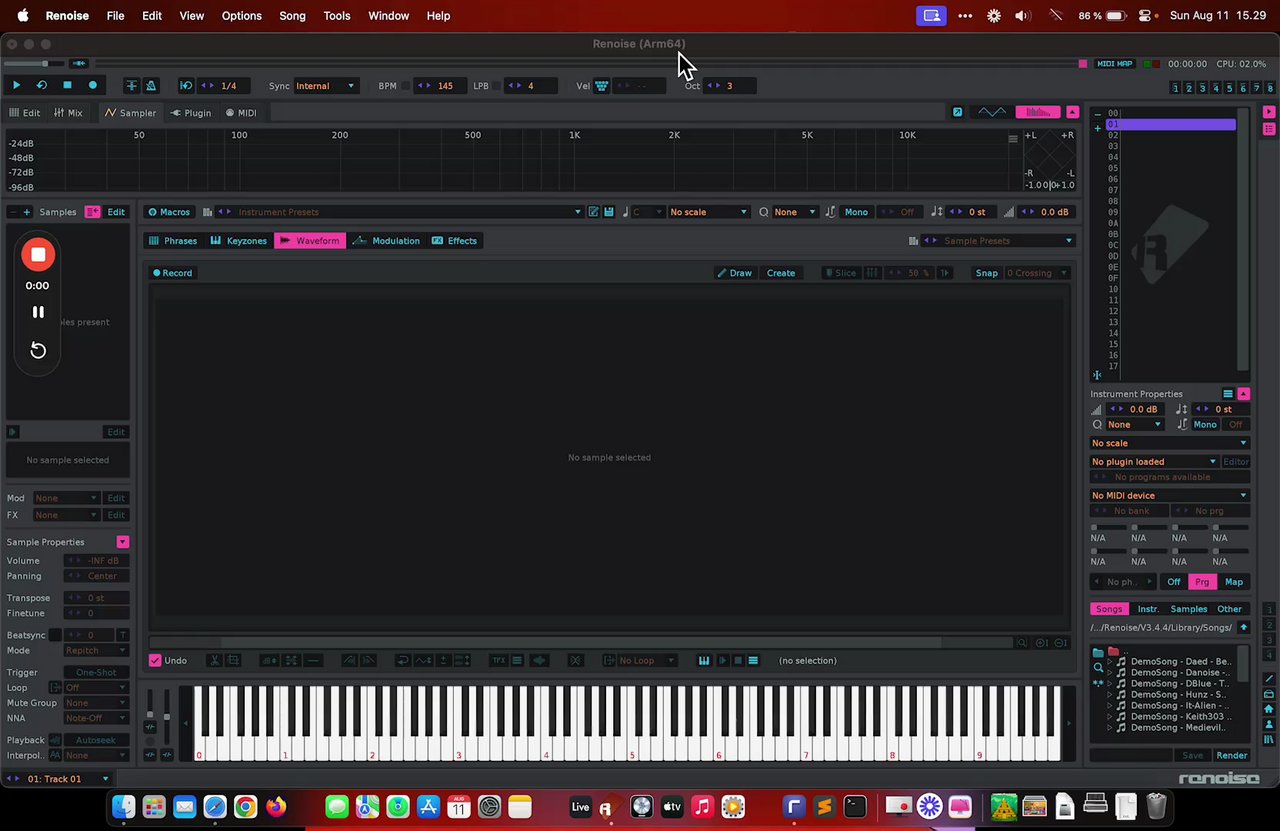Toggle pattern loop in transport bar
The width and height of the screenshot is (1280, 831).
(x=41, y=86)
